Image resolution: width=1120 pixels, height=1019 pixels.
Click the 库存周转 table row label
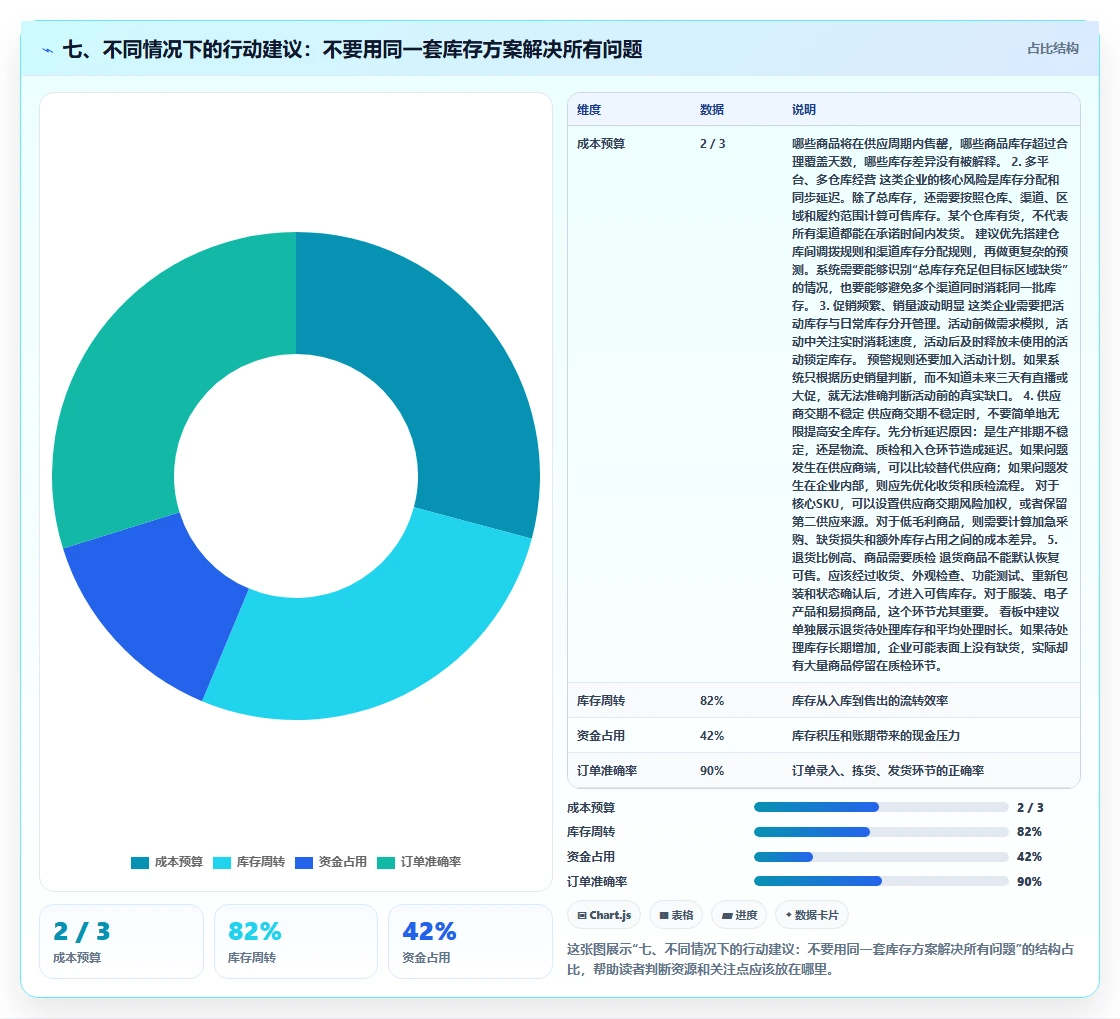pyautogui.click(x=601, y=701)
